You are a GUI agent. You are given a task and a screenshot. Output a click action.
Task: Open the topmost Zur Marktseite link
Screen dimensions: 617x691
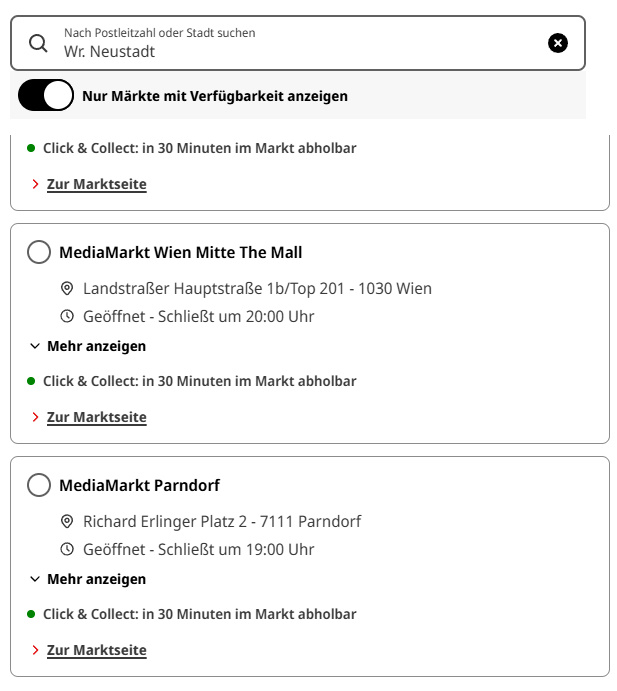[x=97, y=184]
